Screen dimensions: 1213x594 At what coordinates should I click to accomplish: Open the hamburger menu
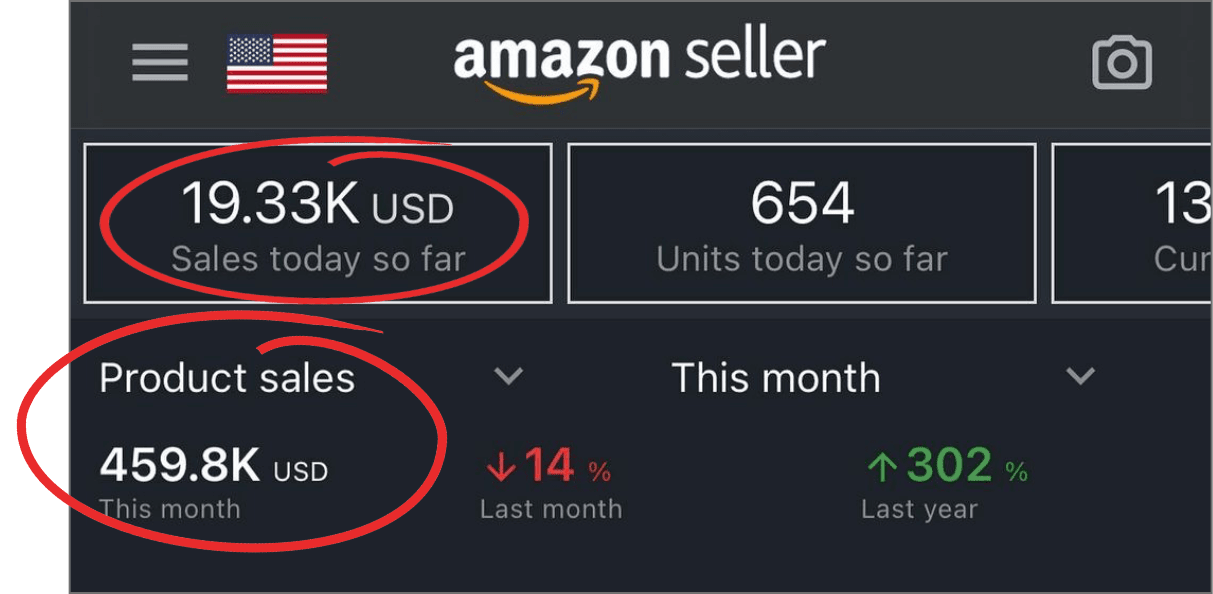160,64
